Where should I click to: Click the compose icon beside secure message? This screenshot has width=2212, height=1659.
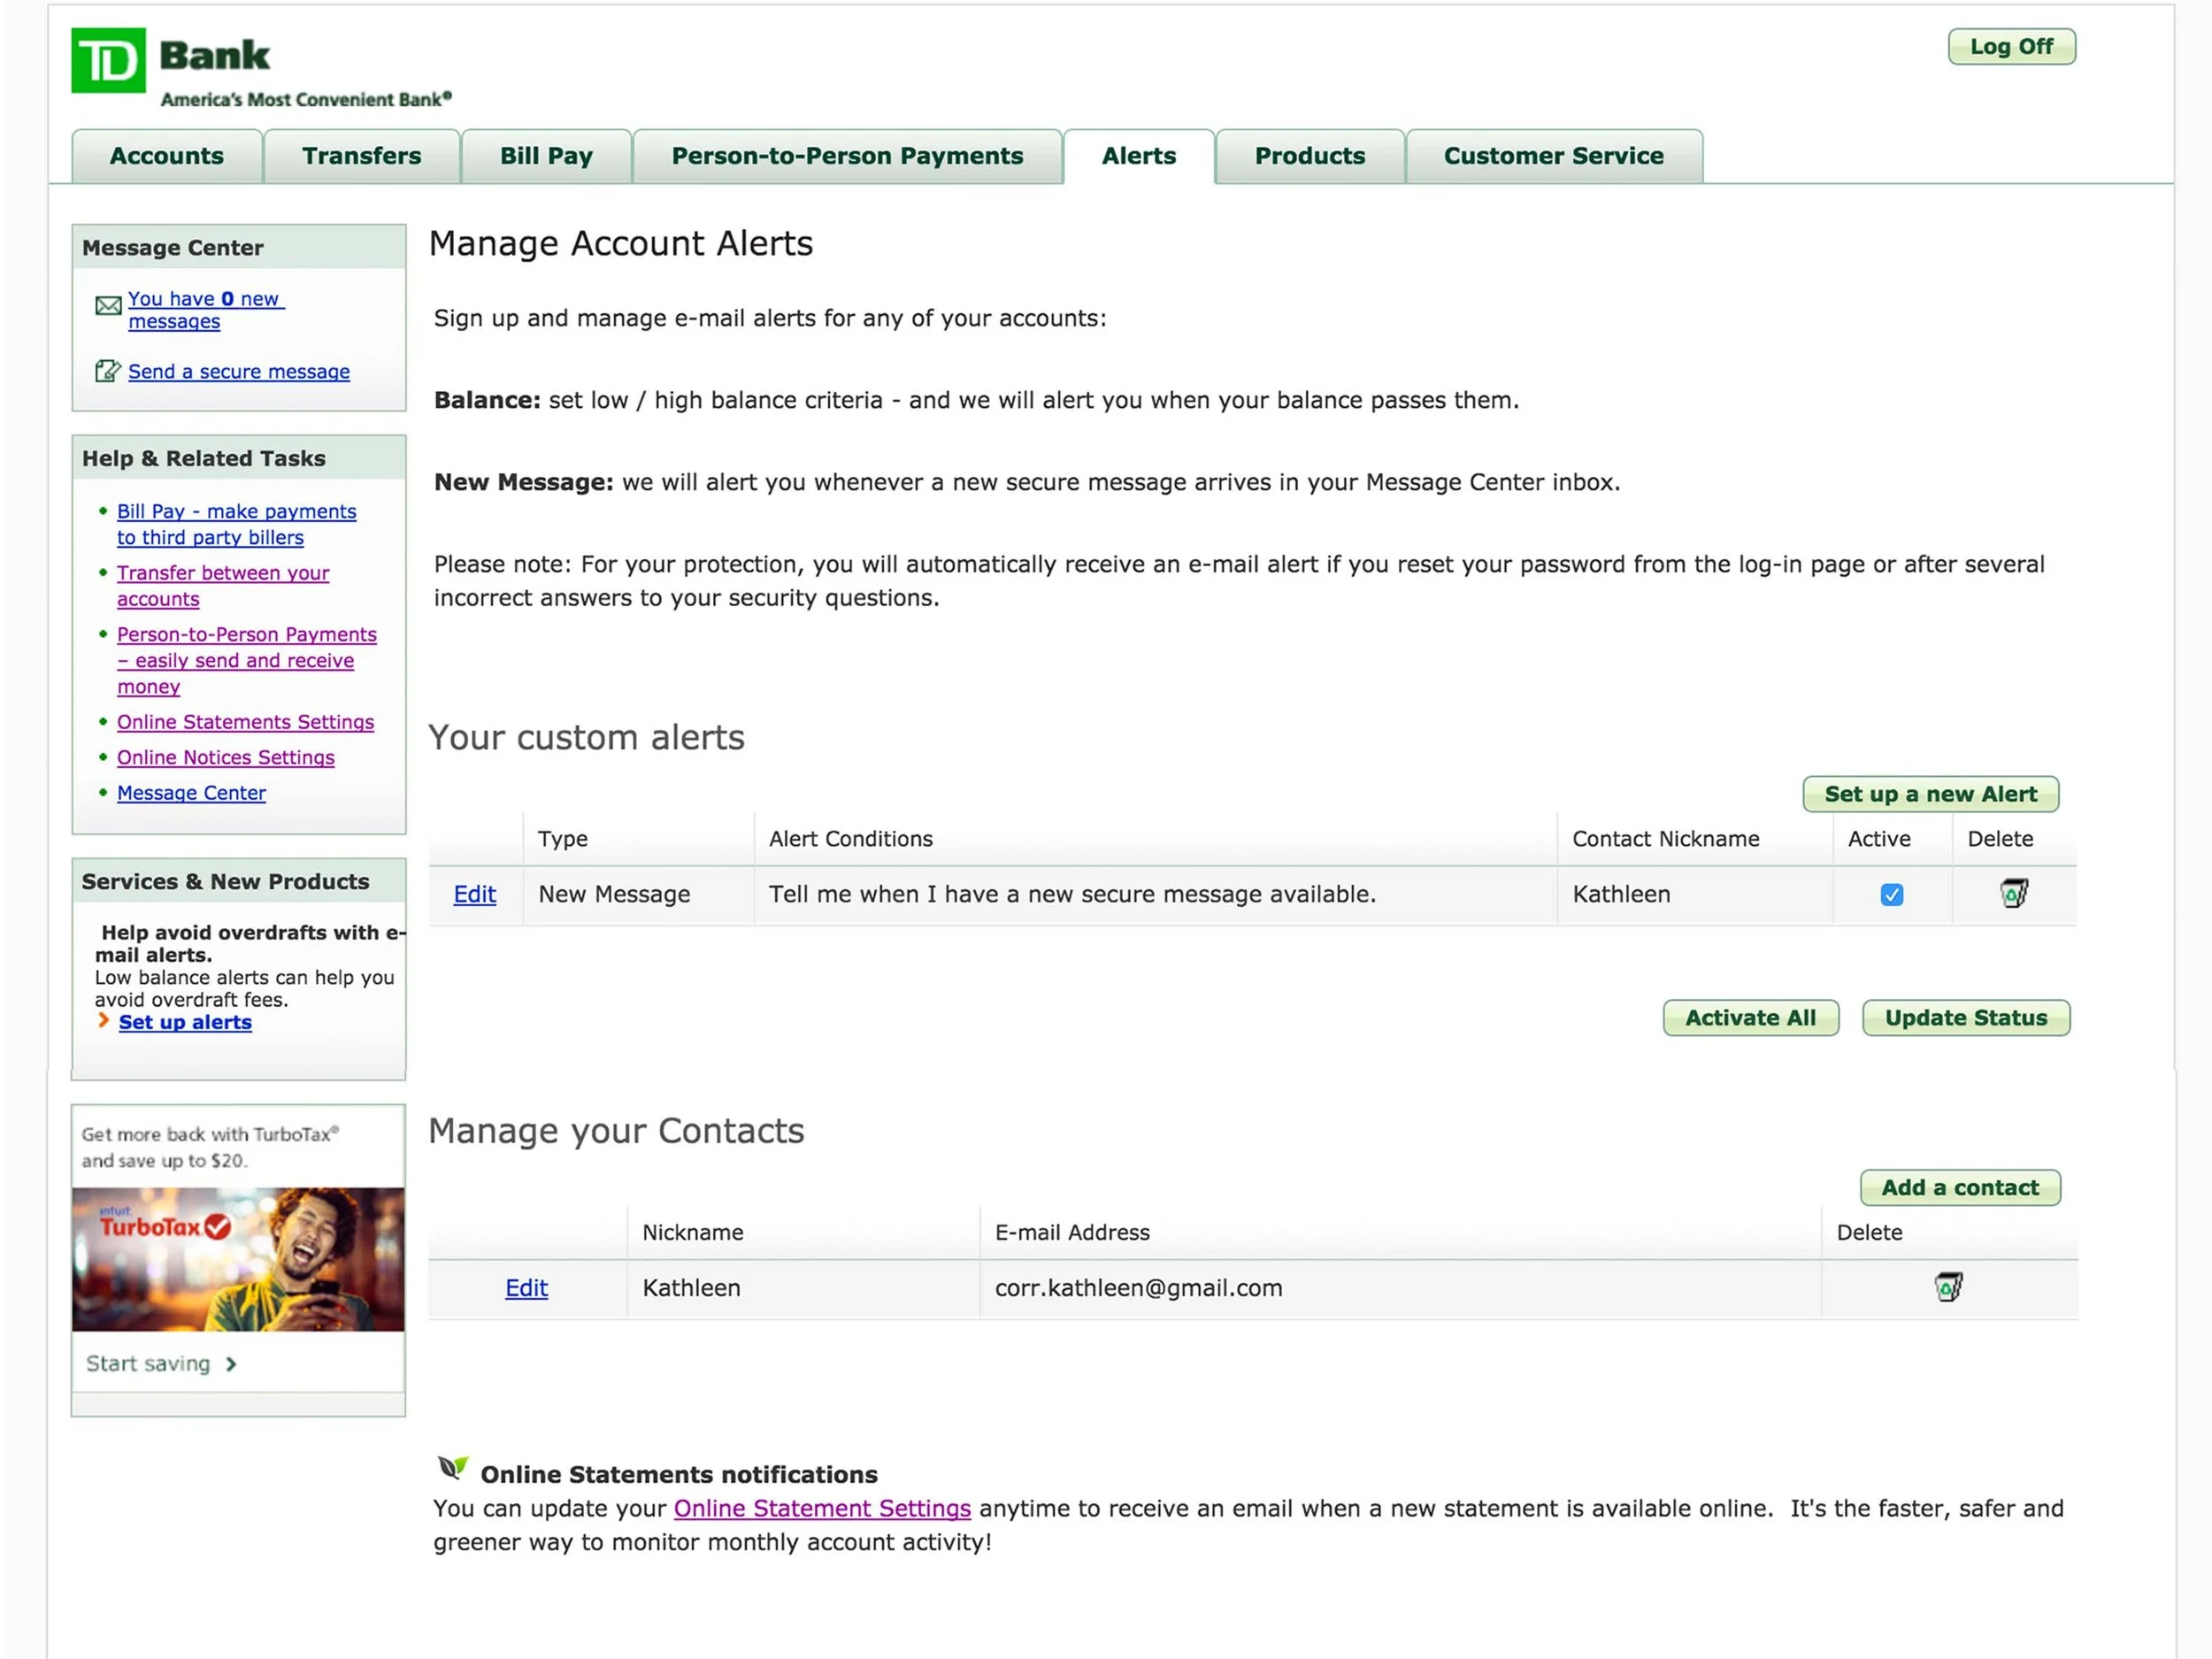[108, 371]
